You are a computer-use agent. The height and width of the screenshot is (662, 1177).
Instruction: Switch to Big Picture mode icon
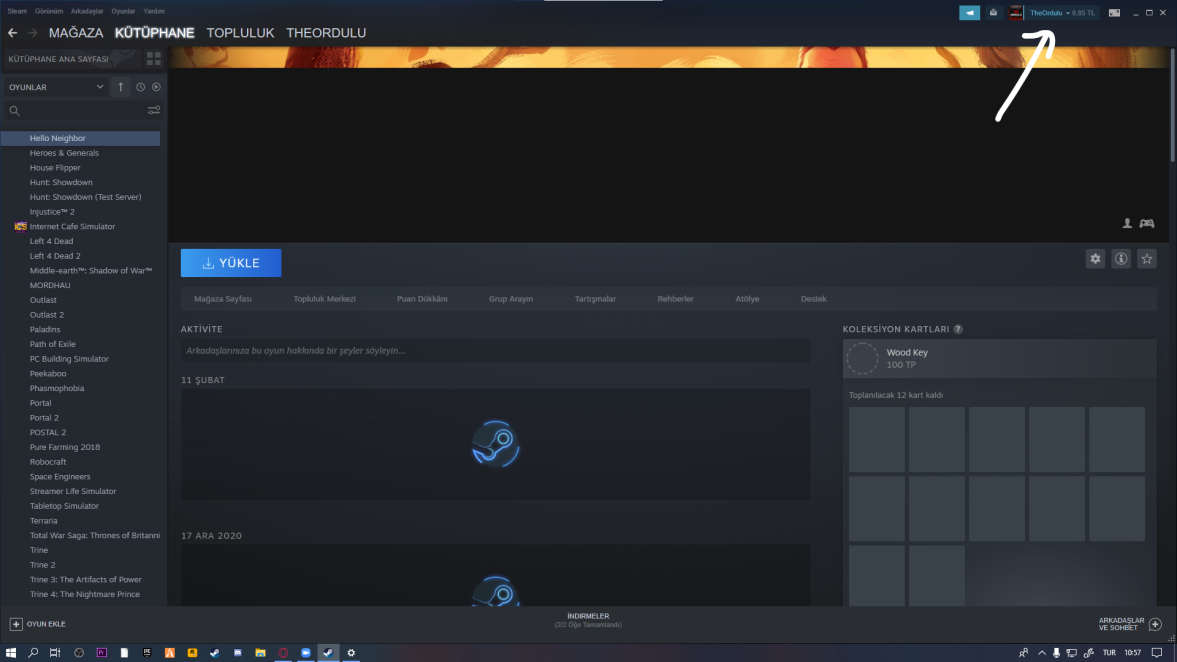(1115, 13)
